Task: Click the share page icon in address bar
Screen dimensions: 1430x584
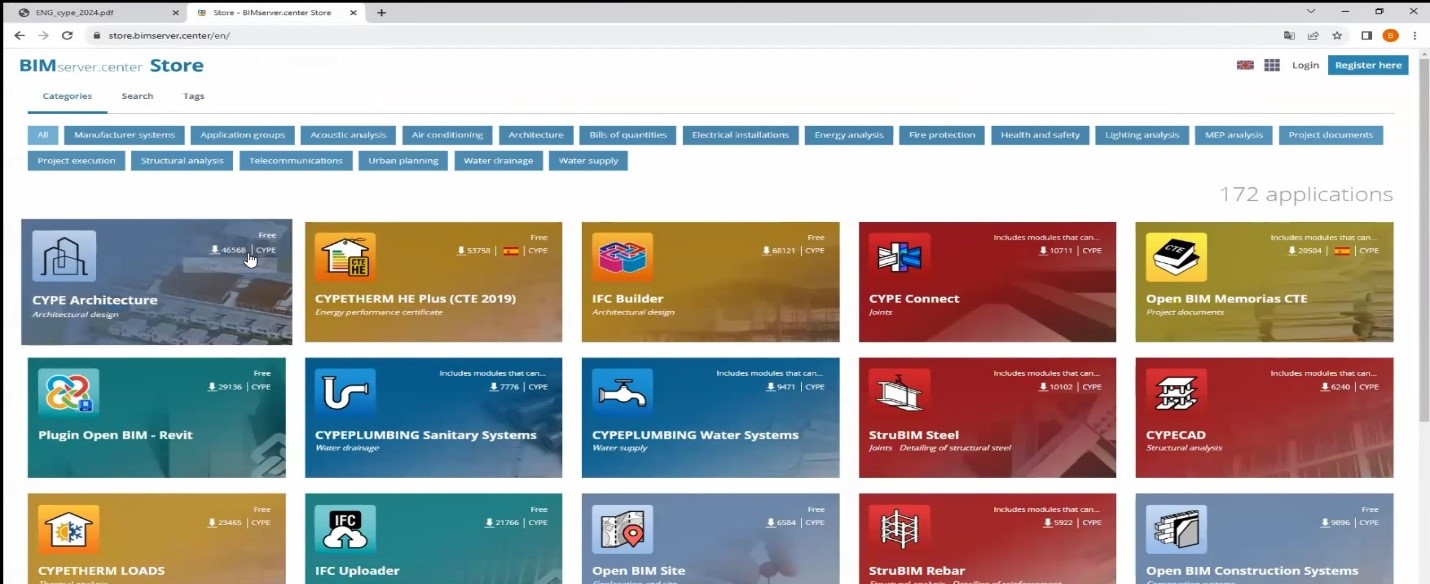Action: [1313, 35]
